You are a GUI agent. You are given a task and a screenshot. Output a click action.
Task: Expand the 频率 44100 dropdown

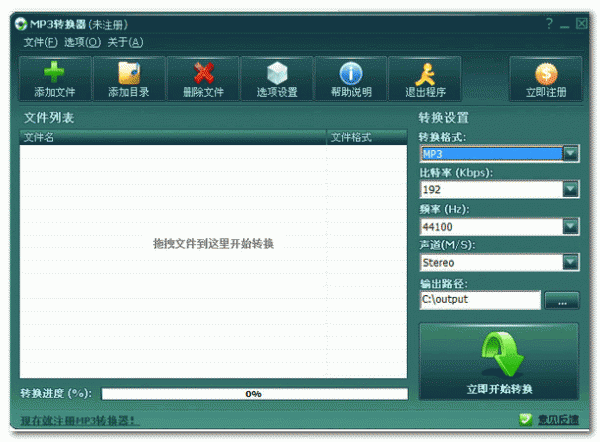point(570,227)
